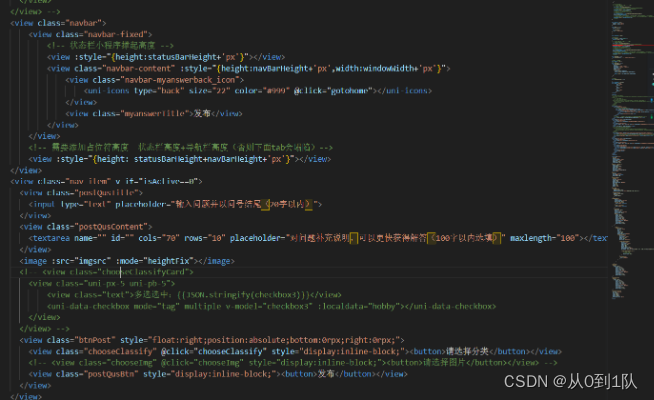Click windowWidth+'px' in the navbar-content style

399,68
